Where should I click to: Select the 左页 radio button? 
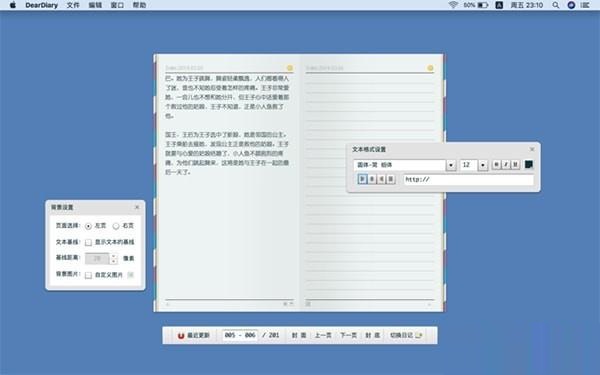pyautogui.click(x=88, y=226)
